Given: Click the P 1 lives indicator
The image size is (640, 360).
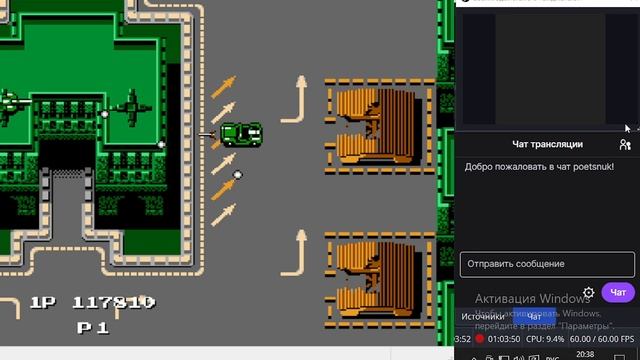Looking at the screenshot, I should tap(93, 328).
